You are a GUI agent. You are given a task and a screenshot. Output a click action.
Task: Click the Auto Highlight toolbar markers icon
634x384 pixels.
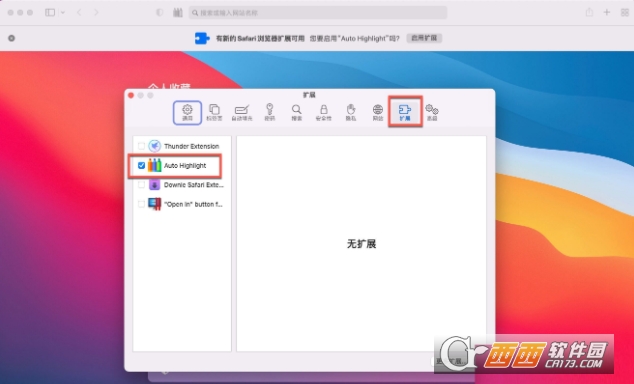(x=178, y=13)
